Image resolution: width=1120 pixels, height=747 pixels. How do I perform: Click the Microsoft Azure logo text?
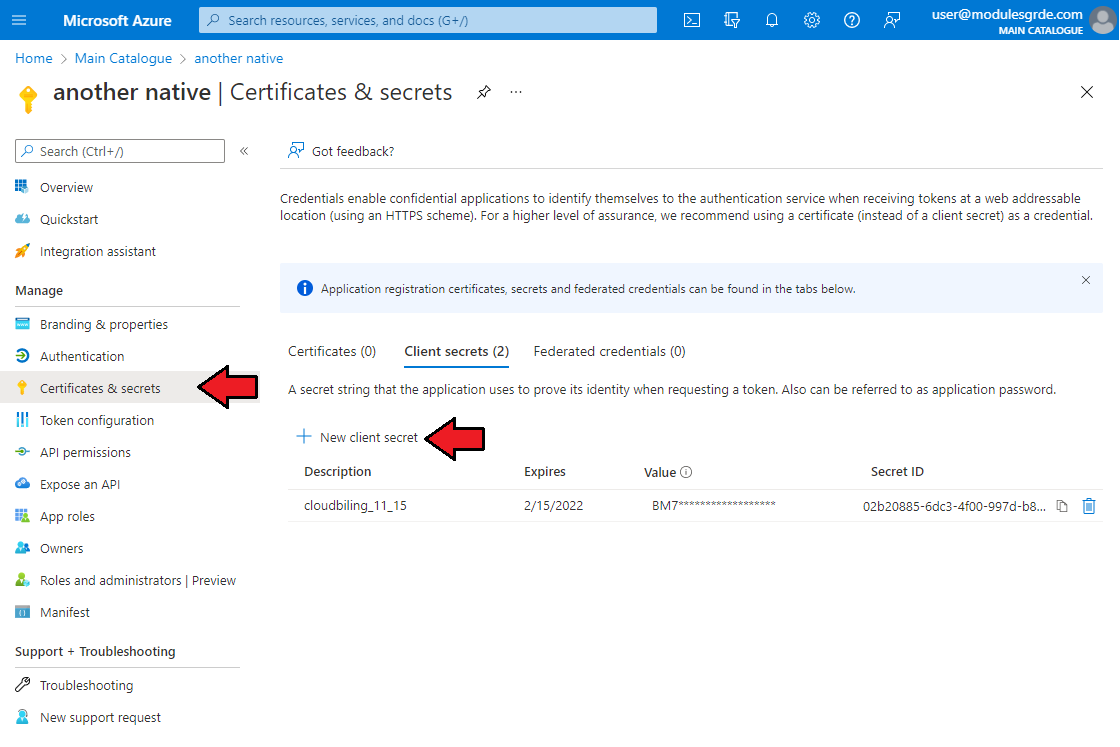(x=117, y=20)
